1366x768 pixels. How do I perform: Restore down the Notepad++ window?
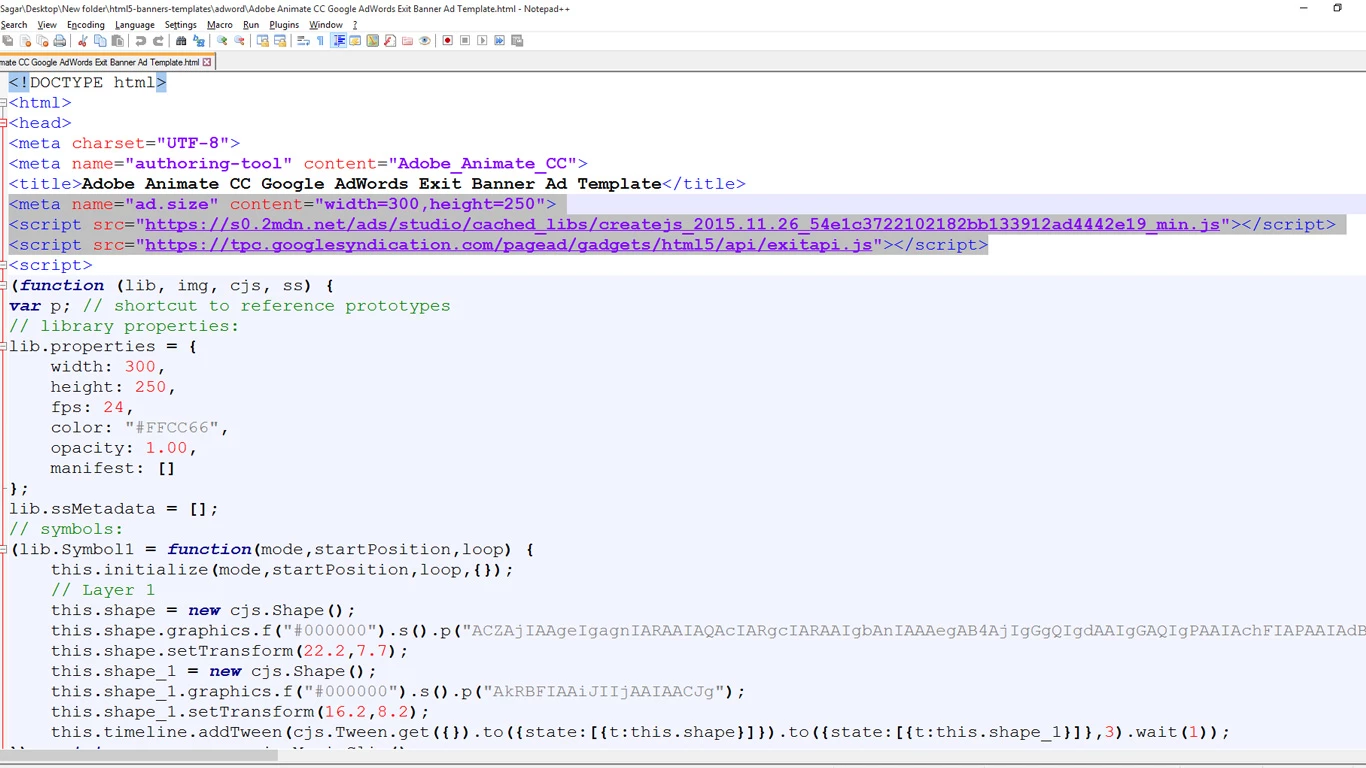point(1337,8)
